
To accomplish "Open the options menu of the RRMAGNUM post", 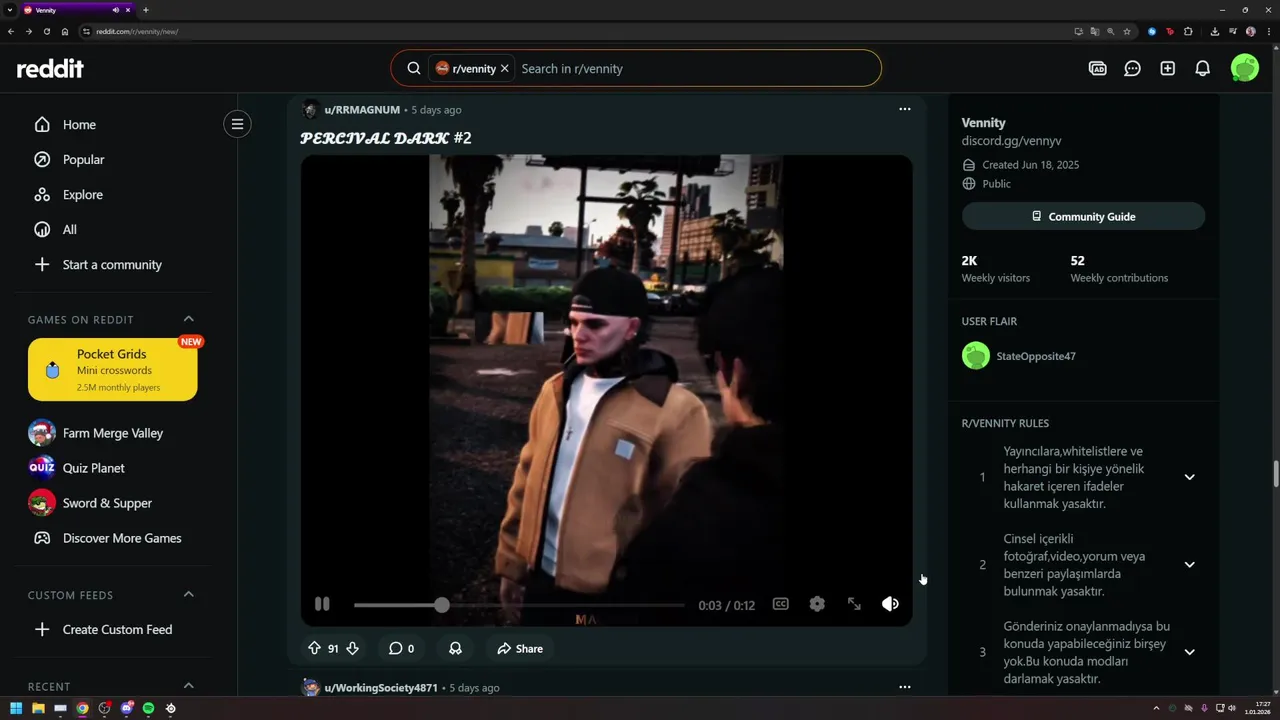I will coord(905,109).
